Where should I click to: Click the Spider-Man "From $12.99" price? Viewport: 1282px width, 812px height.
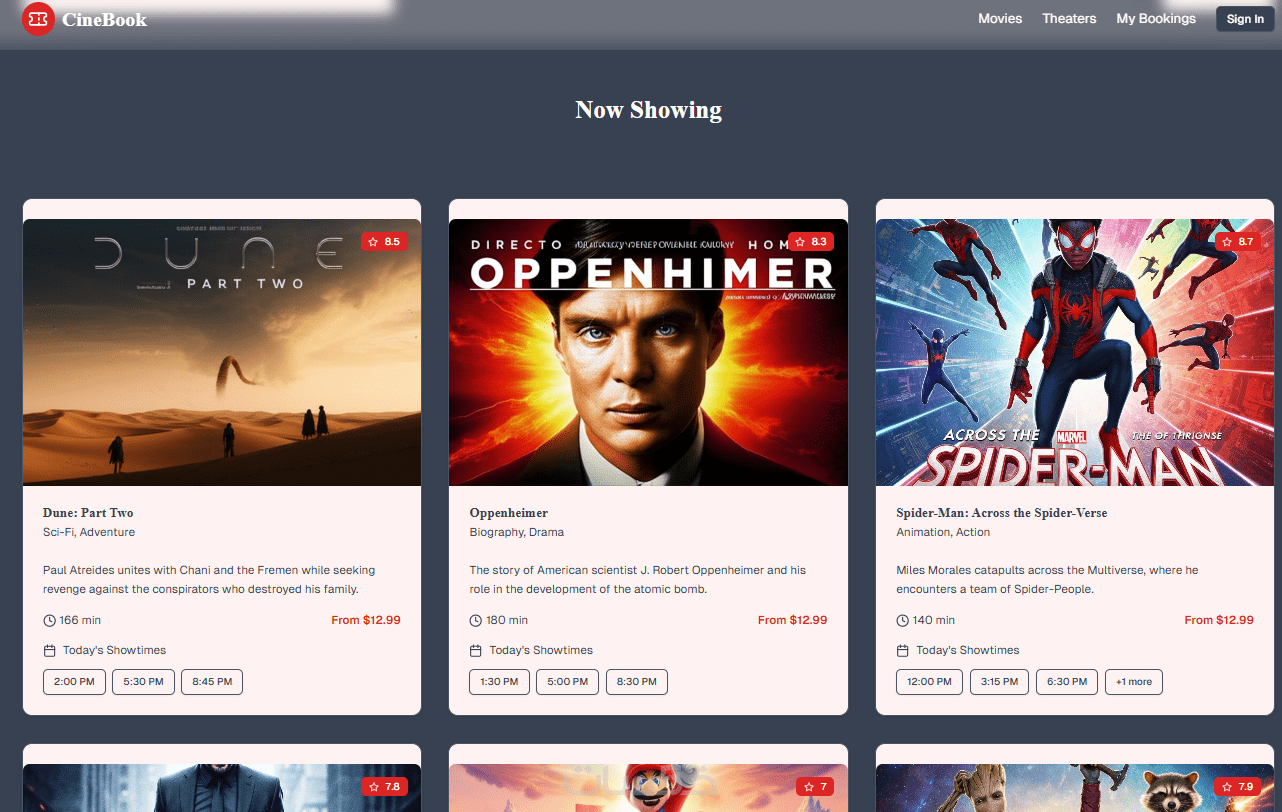click(1219, 620)
